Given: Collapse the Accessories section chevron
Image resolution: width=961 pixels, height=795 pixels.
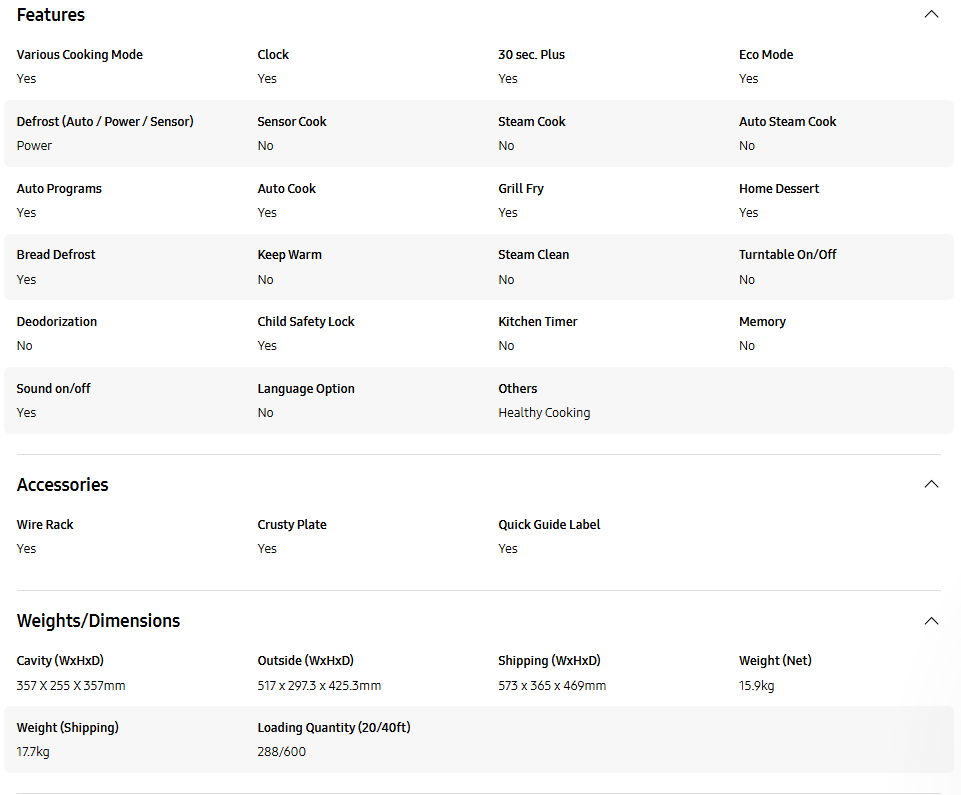Looking at the screenshot, I should pos(931,484).
